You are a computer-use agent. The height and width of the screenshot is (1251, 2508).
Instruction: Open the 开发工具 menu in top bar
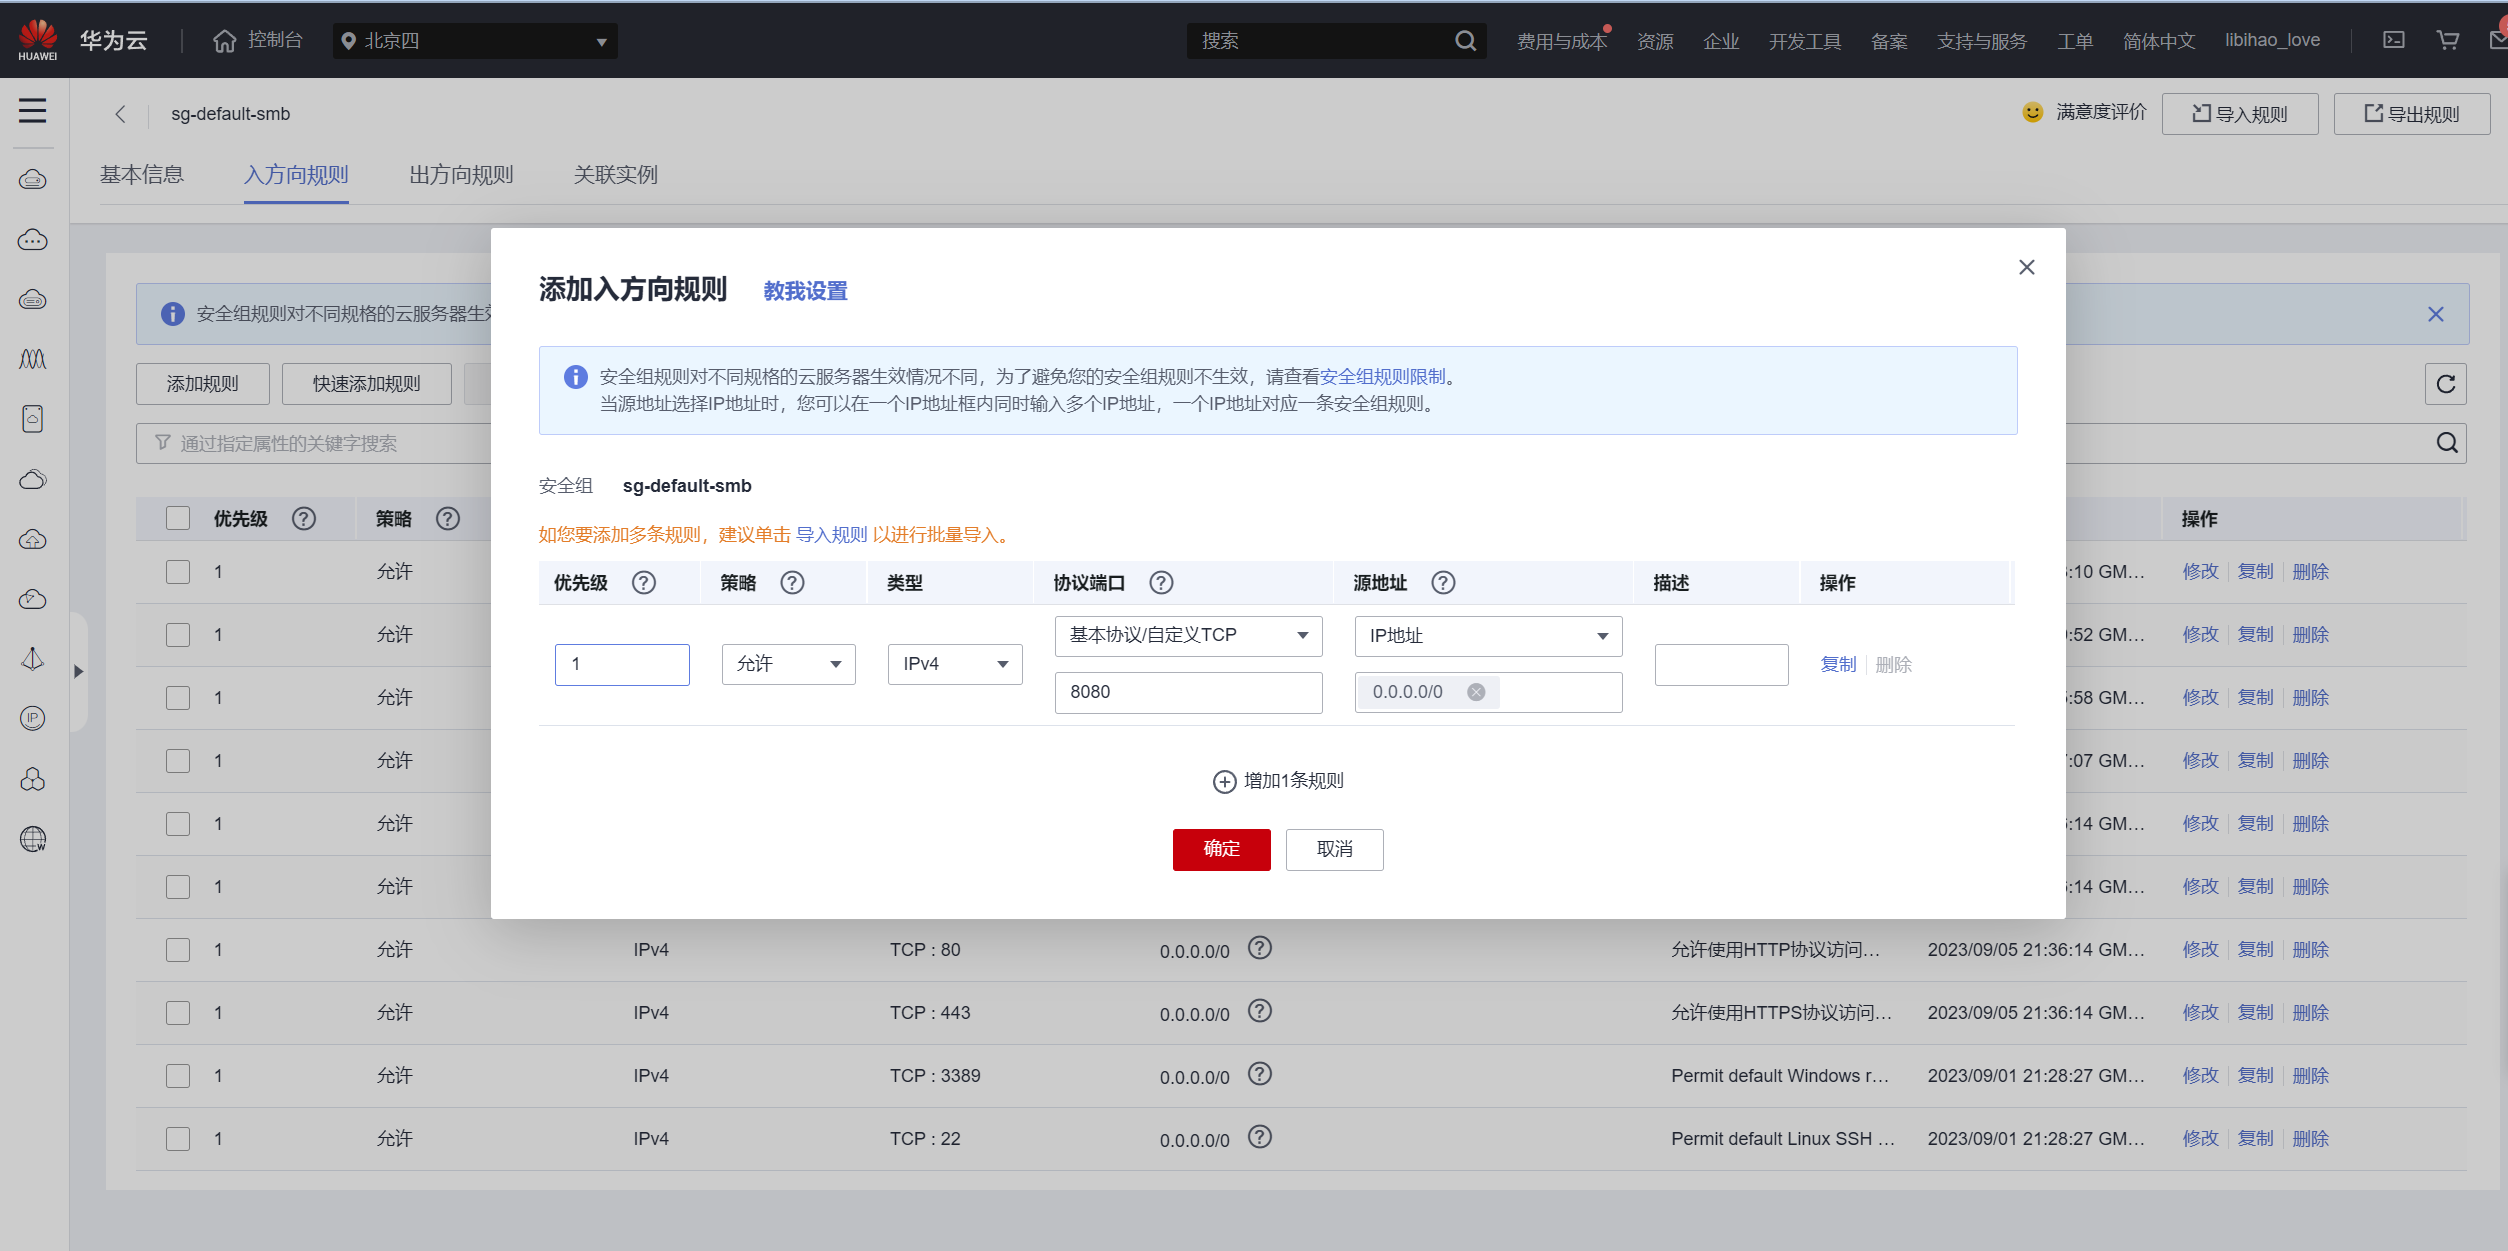(1804, 41)
